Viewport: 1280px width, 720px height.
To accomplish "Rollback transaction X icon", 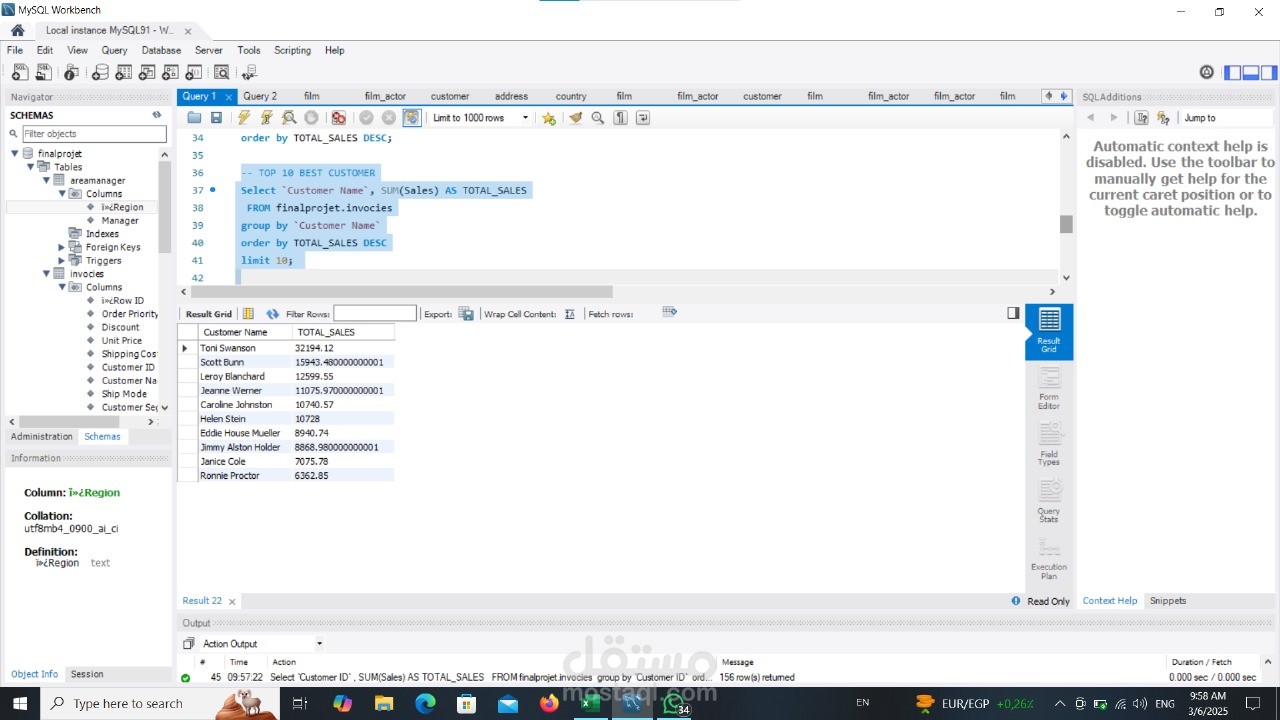I will [x=389, y=118].
